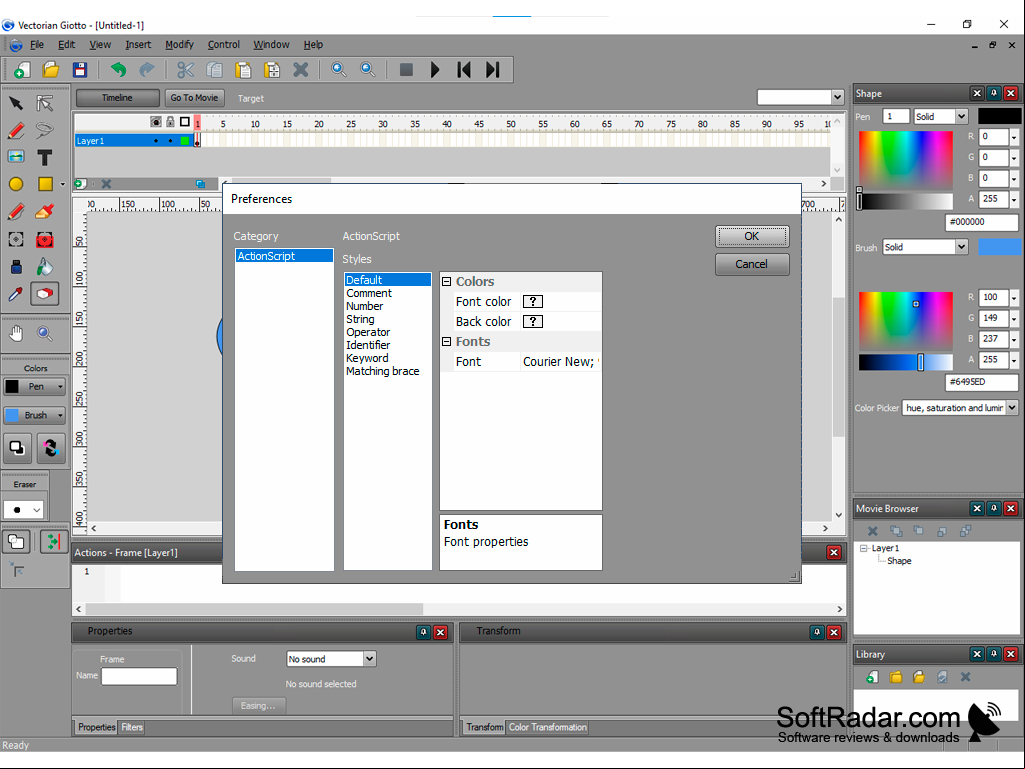Image resolution: width=1025 pixels, height=769 pixels.
Task: Play the movie
Action: tap(435, 69)
